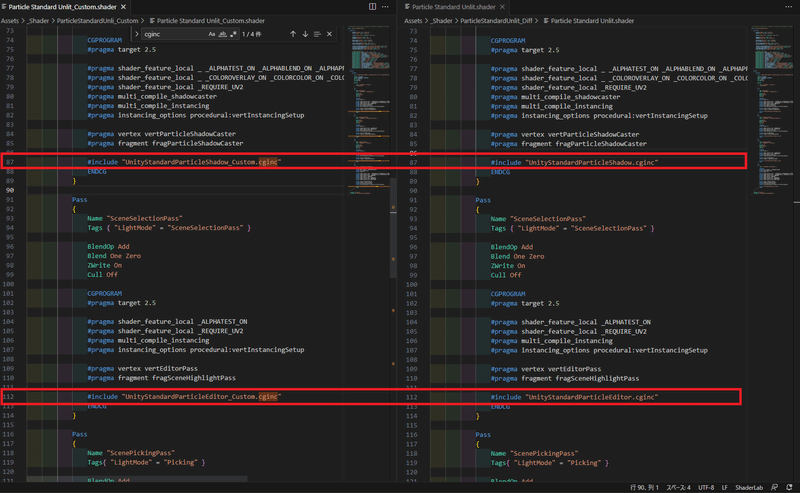Click 'Name "SceneSelectionPass"' line in left editor
Image resolution: width=800 pixels, height=493 pixels.
click(x=135, y=218)
